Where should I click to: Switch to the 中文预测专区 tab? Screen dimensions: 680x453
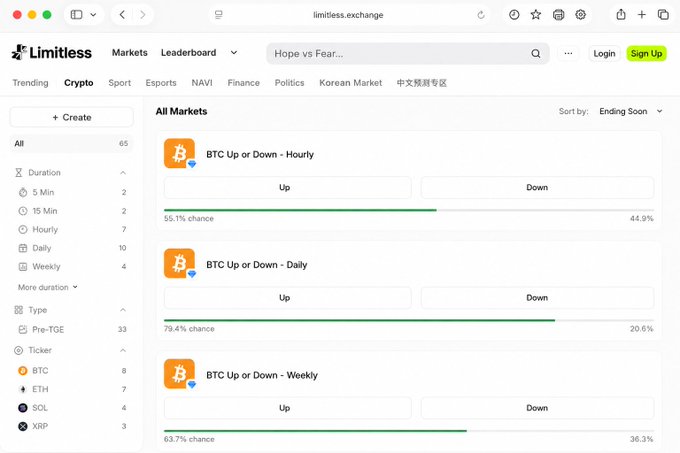(x=422, y=83)
